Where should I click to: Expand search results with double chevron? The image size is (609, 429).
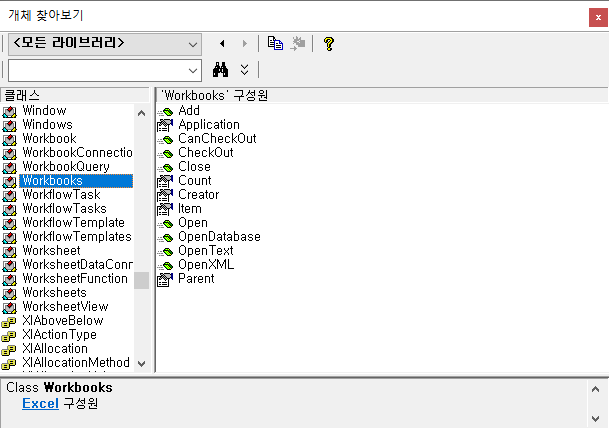pos(244,70)
